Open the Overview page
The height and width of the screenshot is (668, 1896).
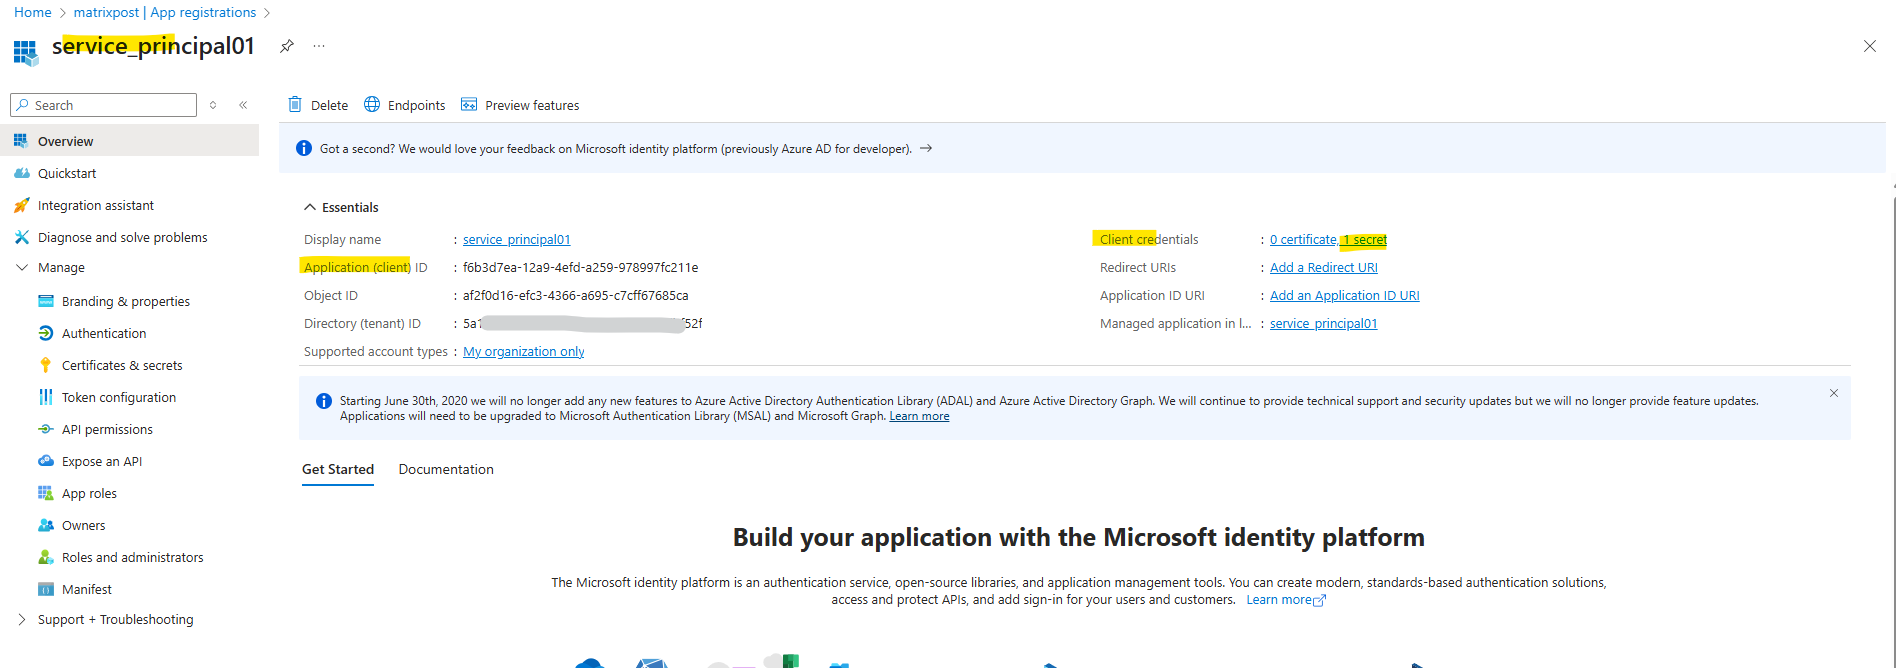click(130, 141)
